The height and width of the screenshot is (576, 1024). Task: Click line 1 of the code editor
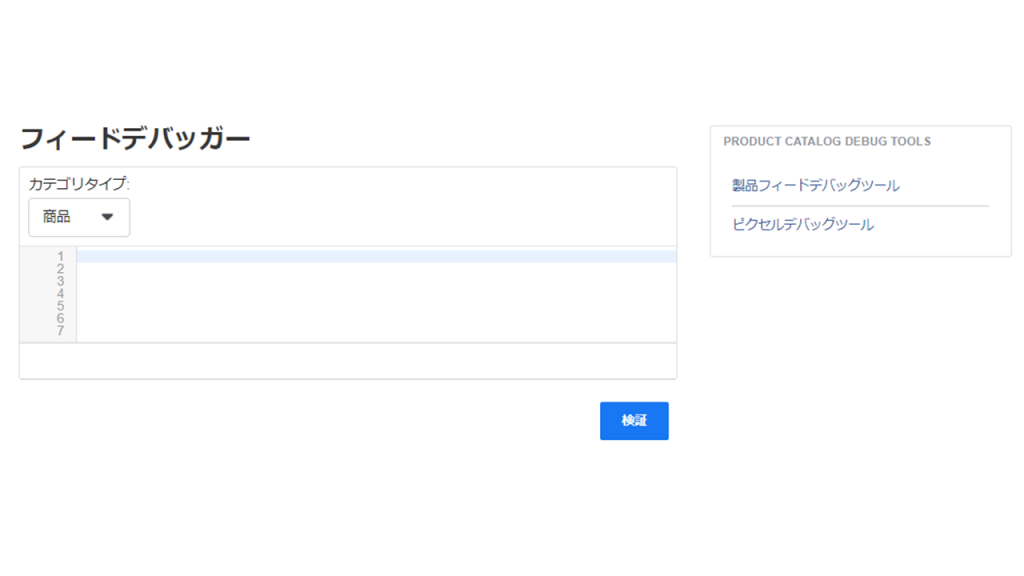[376, 257]
